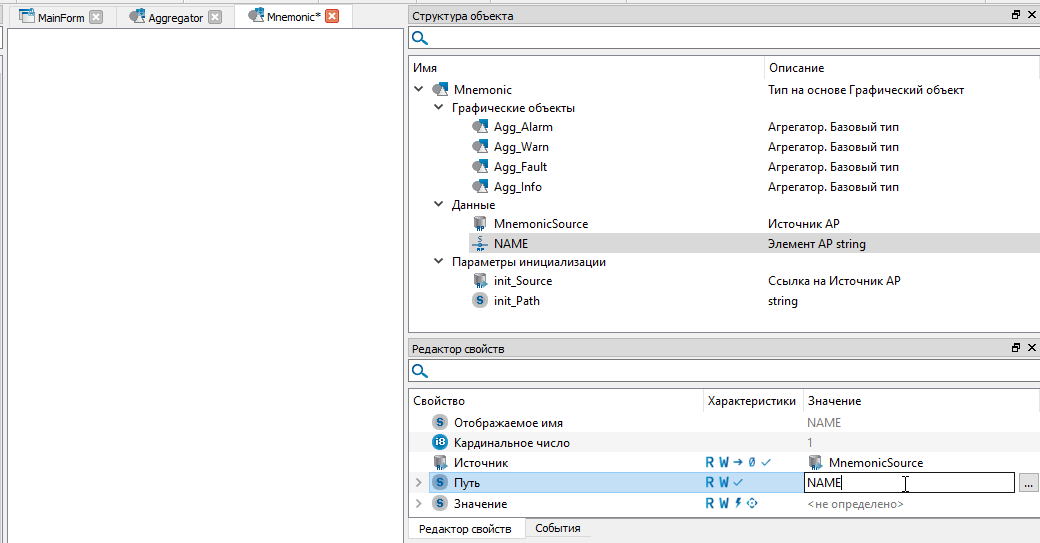Screen dimensions: 1040x543
Task: Click the init_Source reference icon
Action: click(480, 281)
